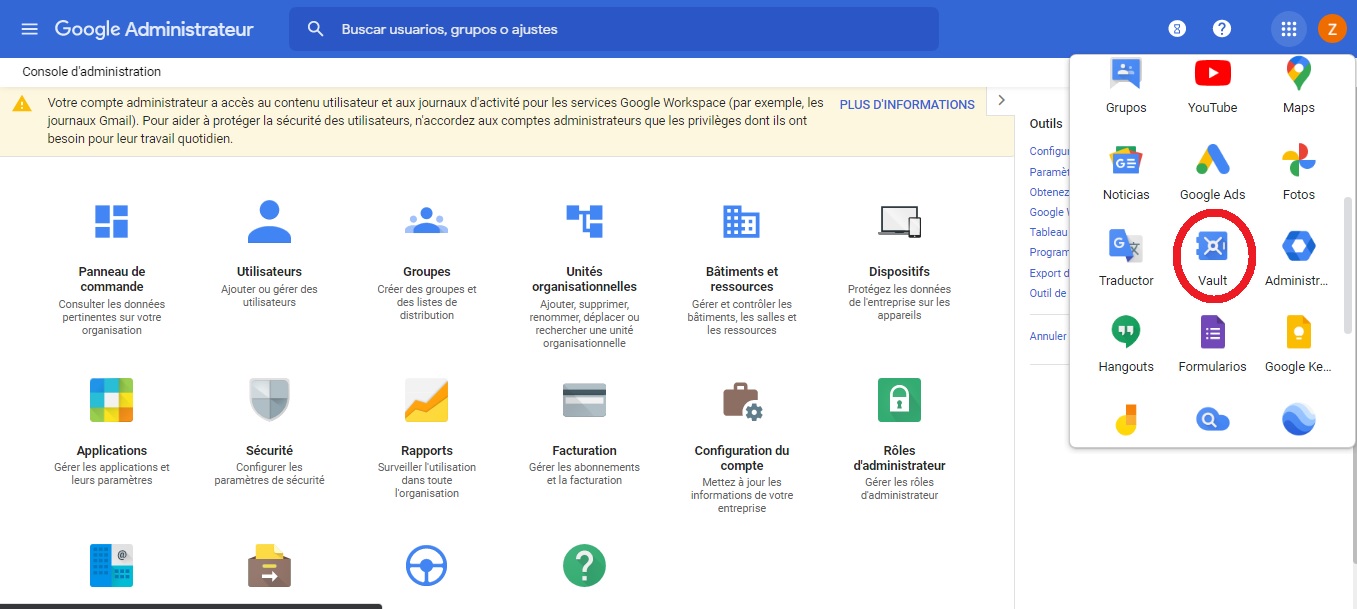Viewport: 1357px width, 609px height.
Task: Open the main hamburger menu
Action: [30, 29]
